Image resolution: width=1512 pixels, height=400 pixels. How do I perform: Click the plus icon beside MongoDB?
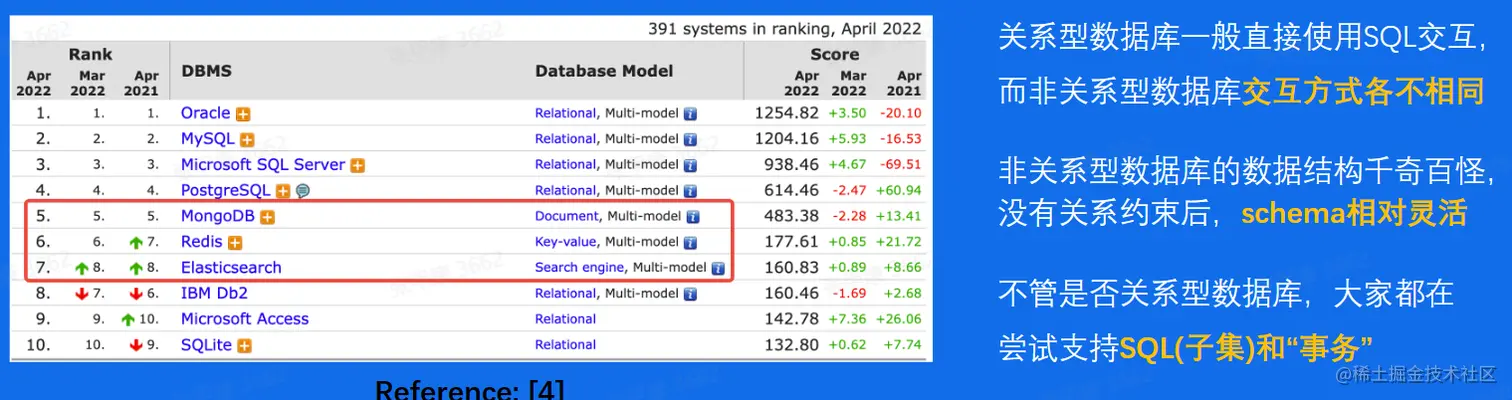click(x=268, y=217)
